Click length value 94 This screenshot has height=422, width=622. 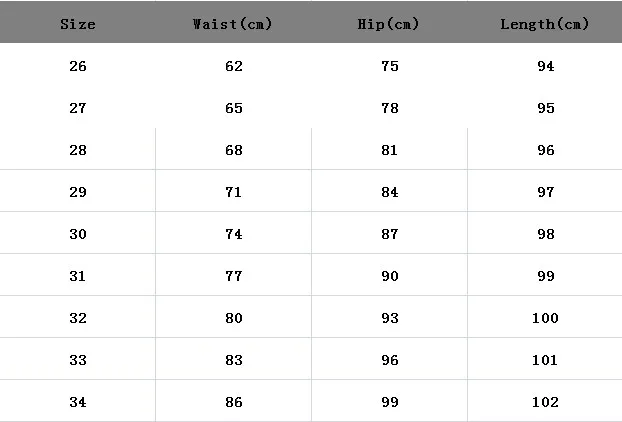tap(546, 66)
